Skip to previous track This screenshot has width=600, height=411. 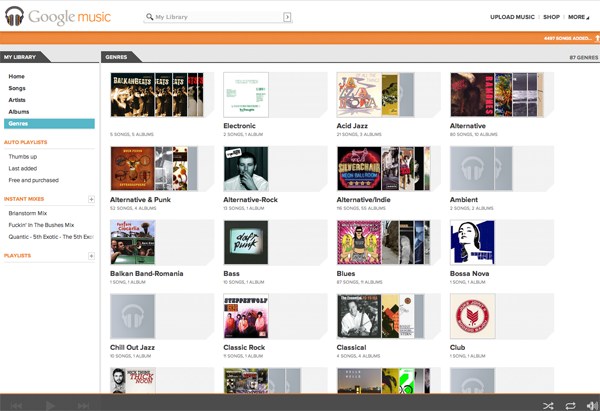click(16, 406)
